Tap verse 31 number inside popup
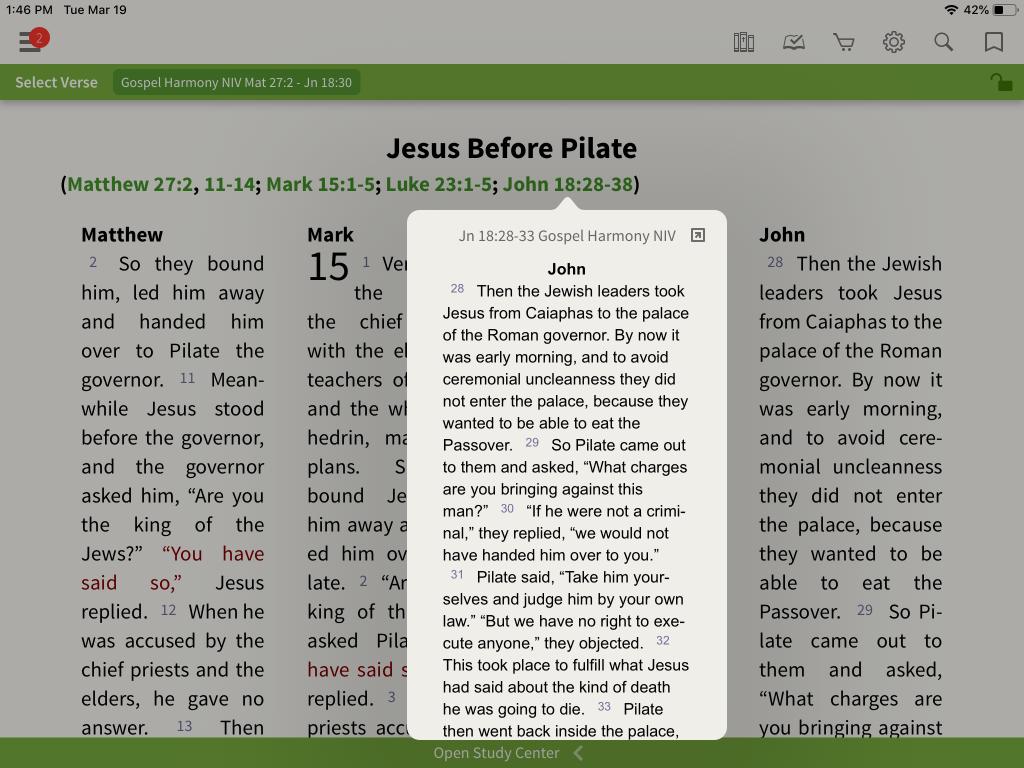The height and width of the screenshot is (768, 1024). pyautogui.click(x=457, y=575)
